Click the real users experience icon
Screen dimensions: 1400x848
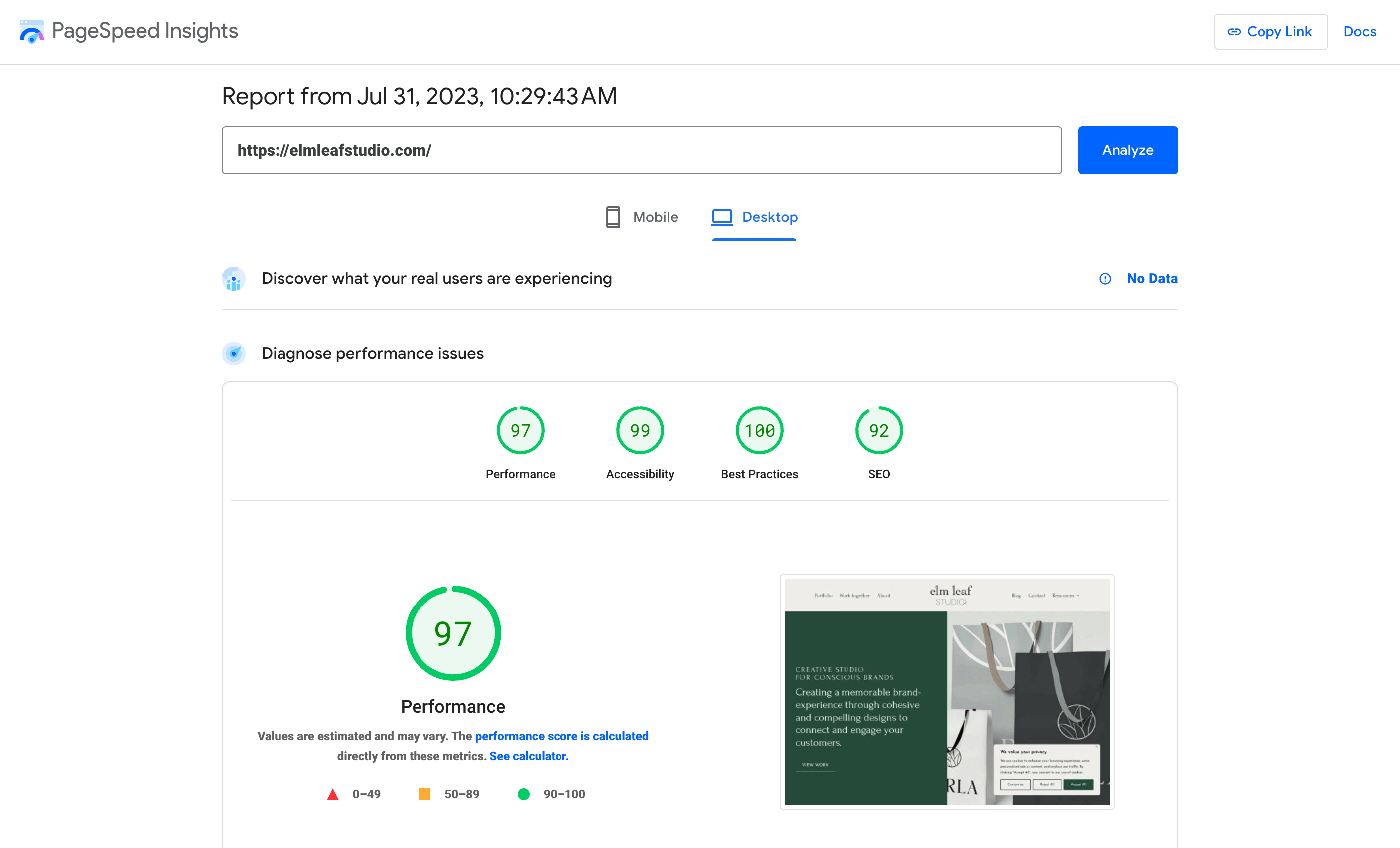tap(234, 279)
